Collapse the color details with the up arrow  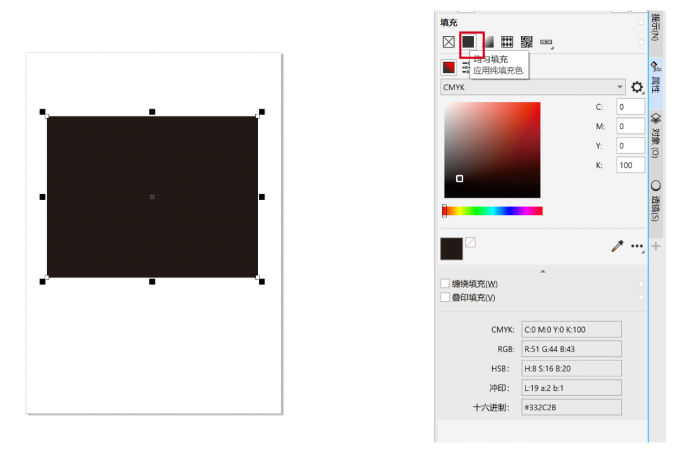543,272
